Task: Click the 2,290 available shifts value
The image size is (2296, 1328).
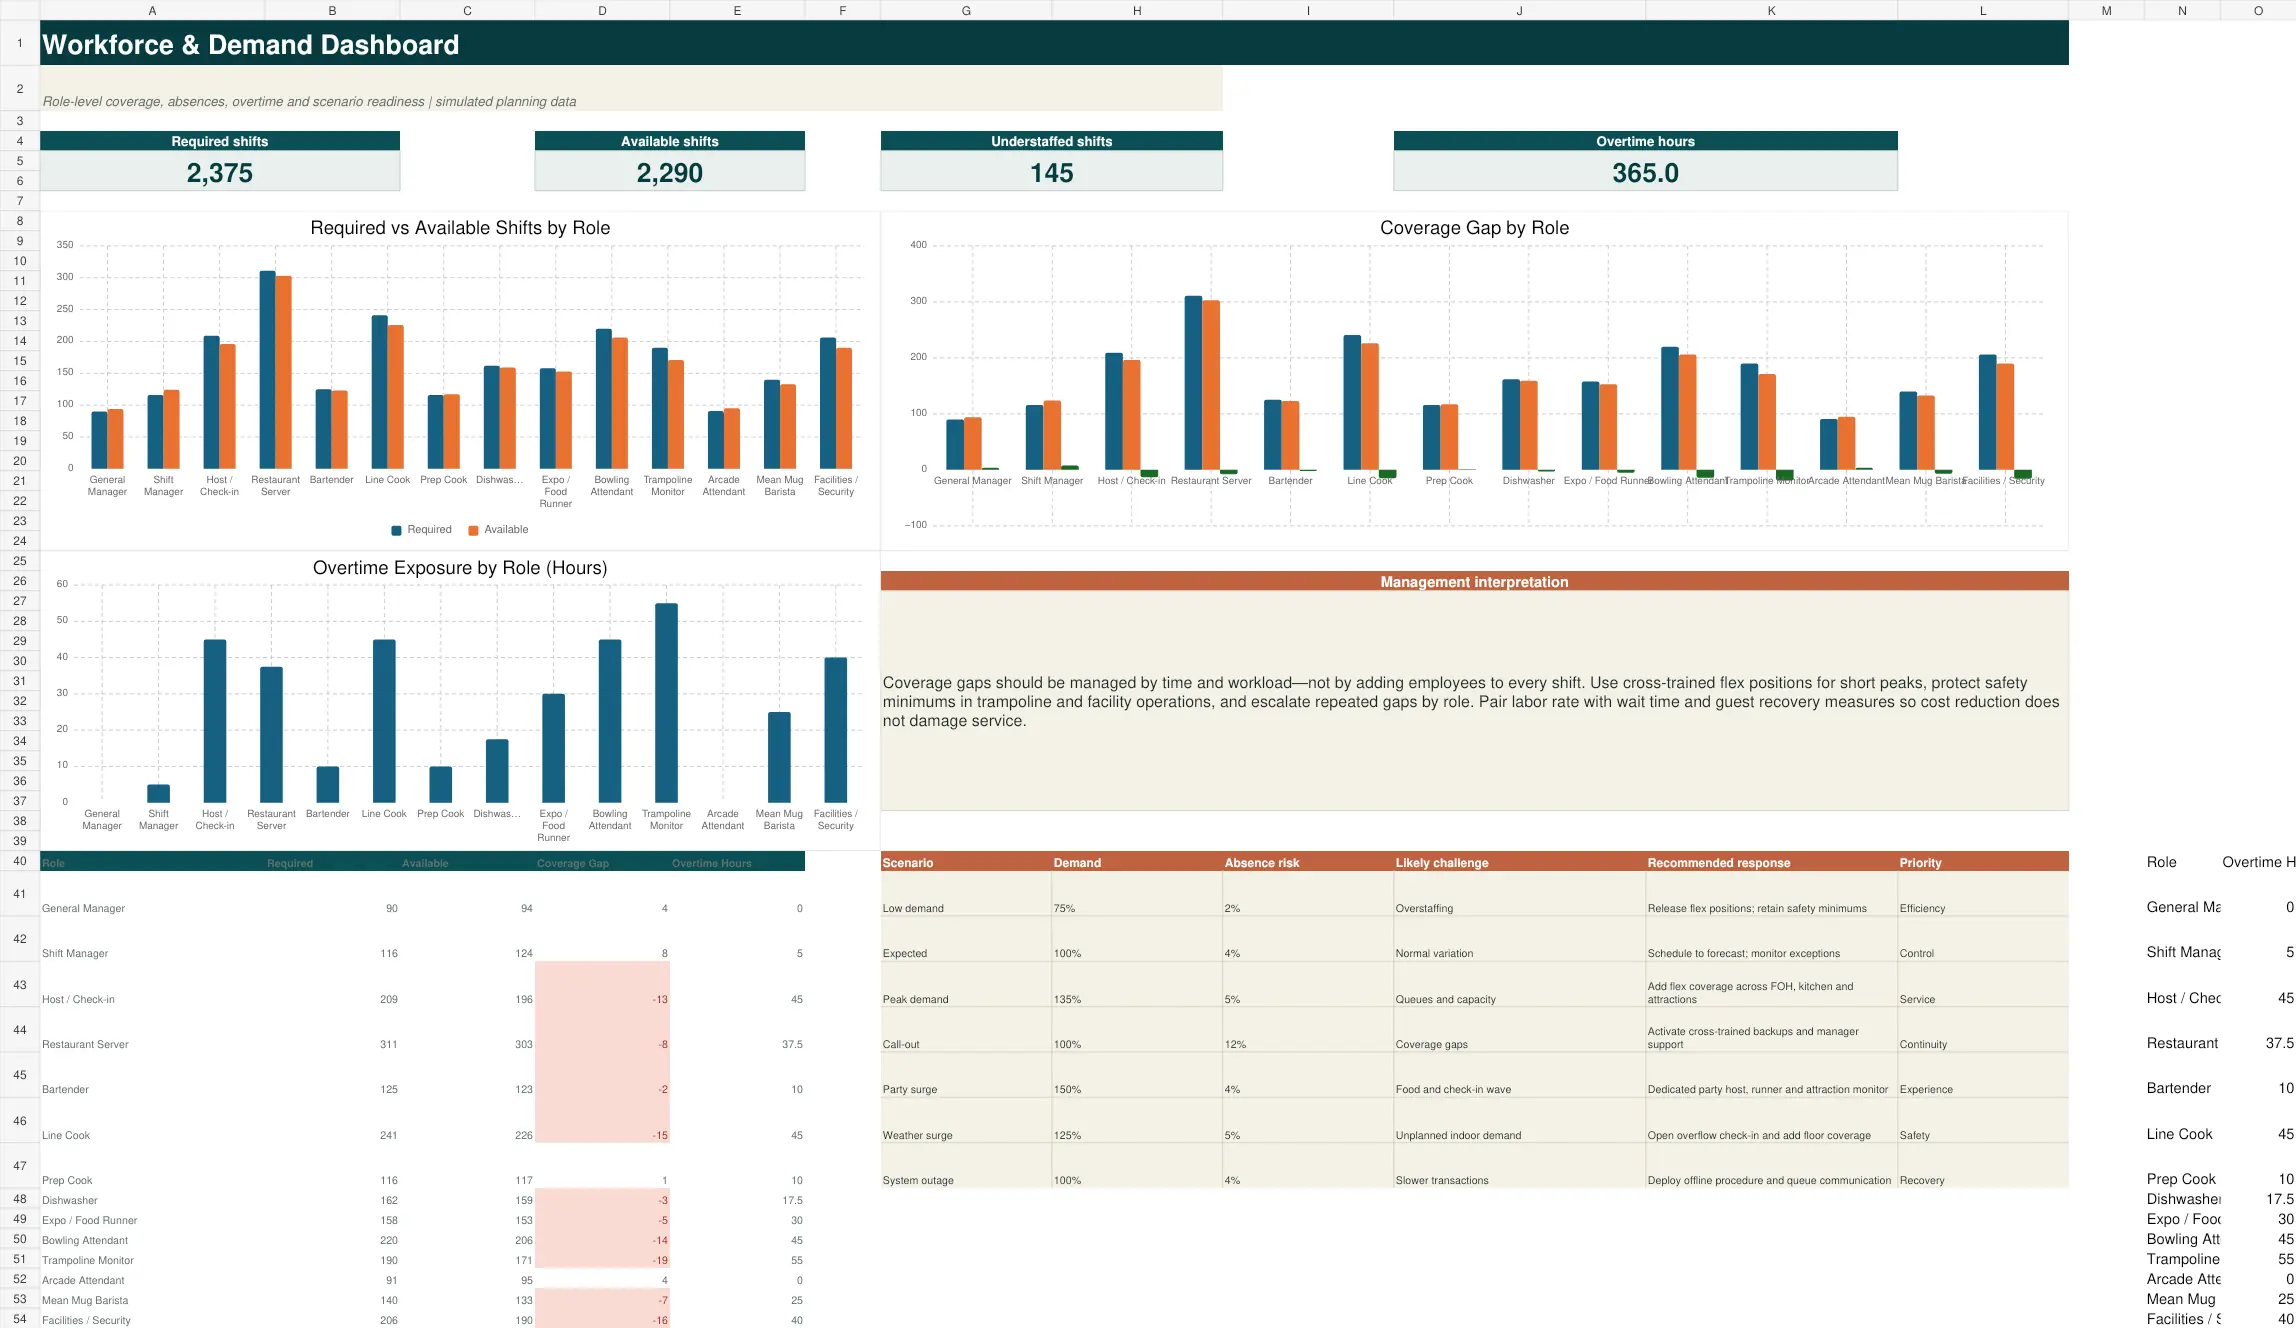Action: [670, 172]
